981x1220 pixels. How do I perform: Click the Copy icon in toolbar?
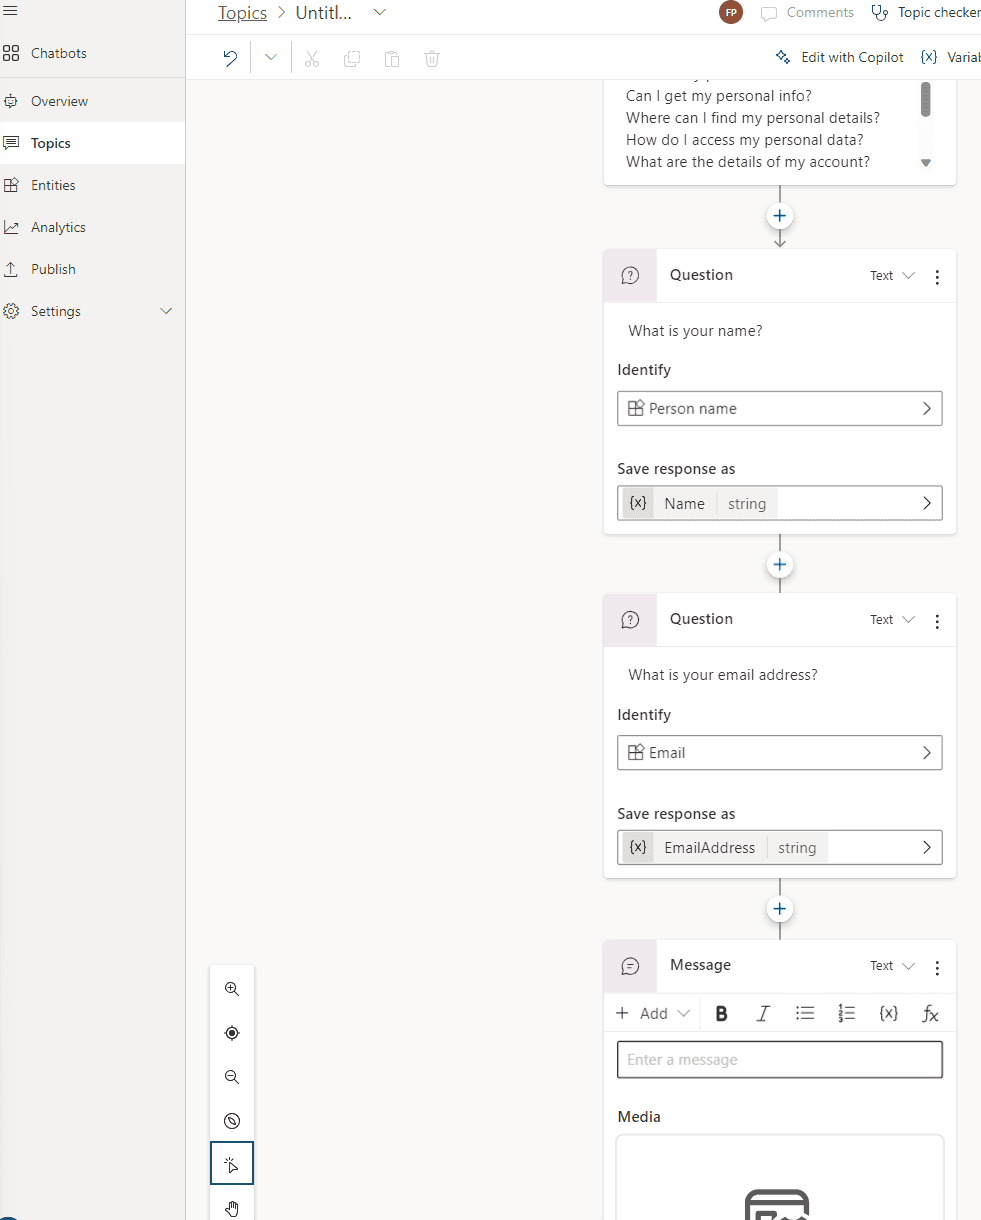click(352, 58)
